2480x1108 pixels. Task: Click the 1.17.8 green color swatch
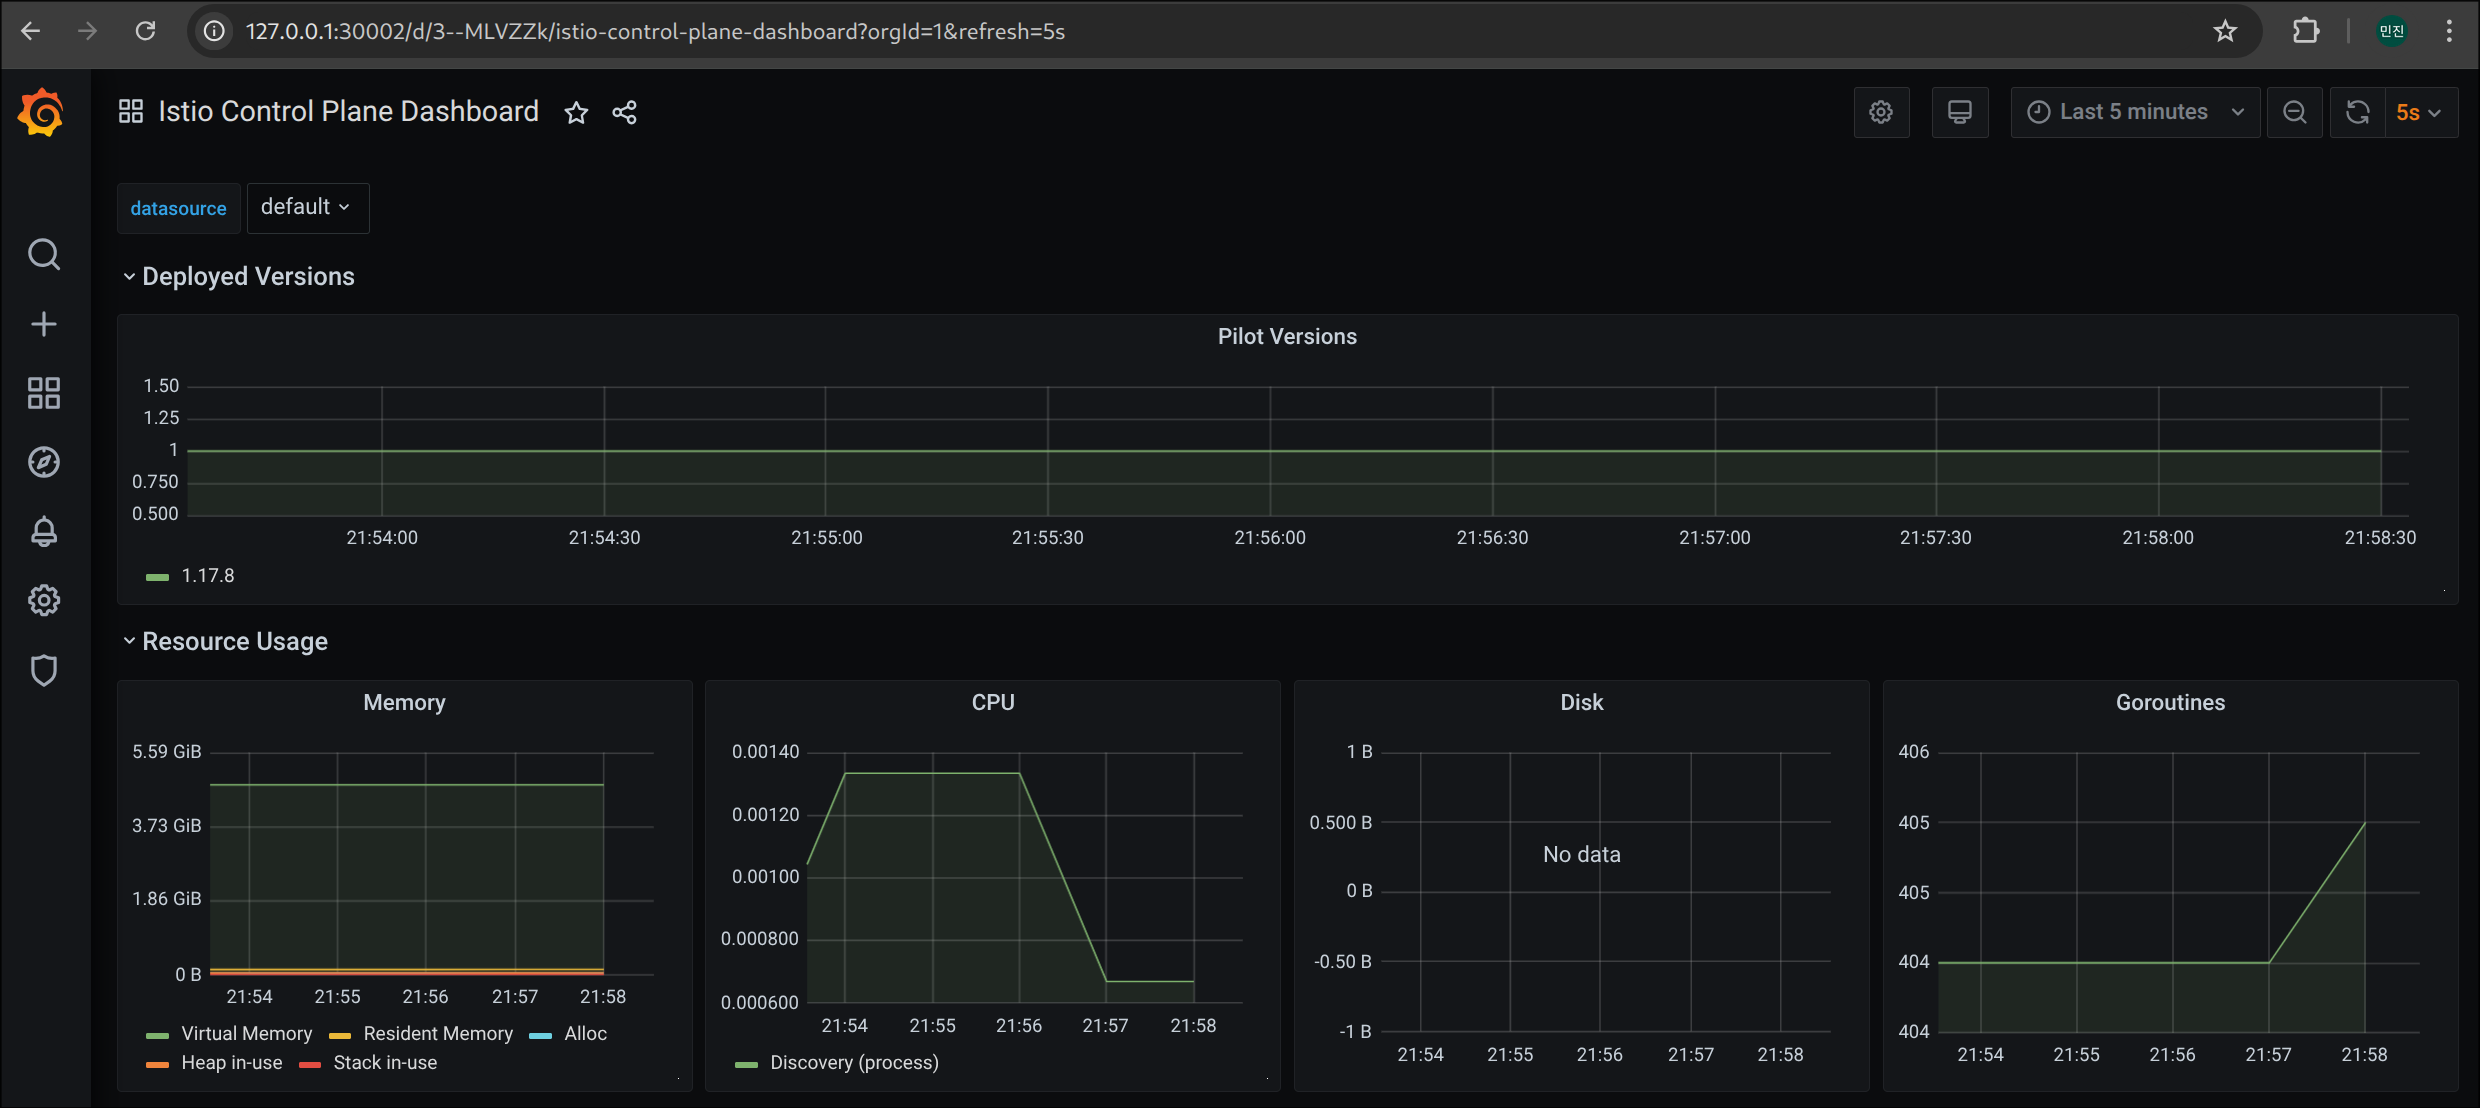(x=158, y=577)
